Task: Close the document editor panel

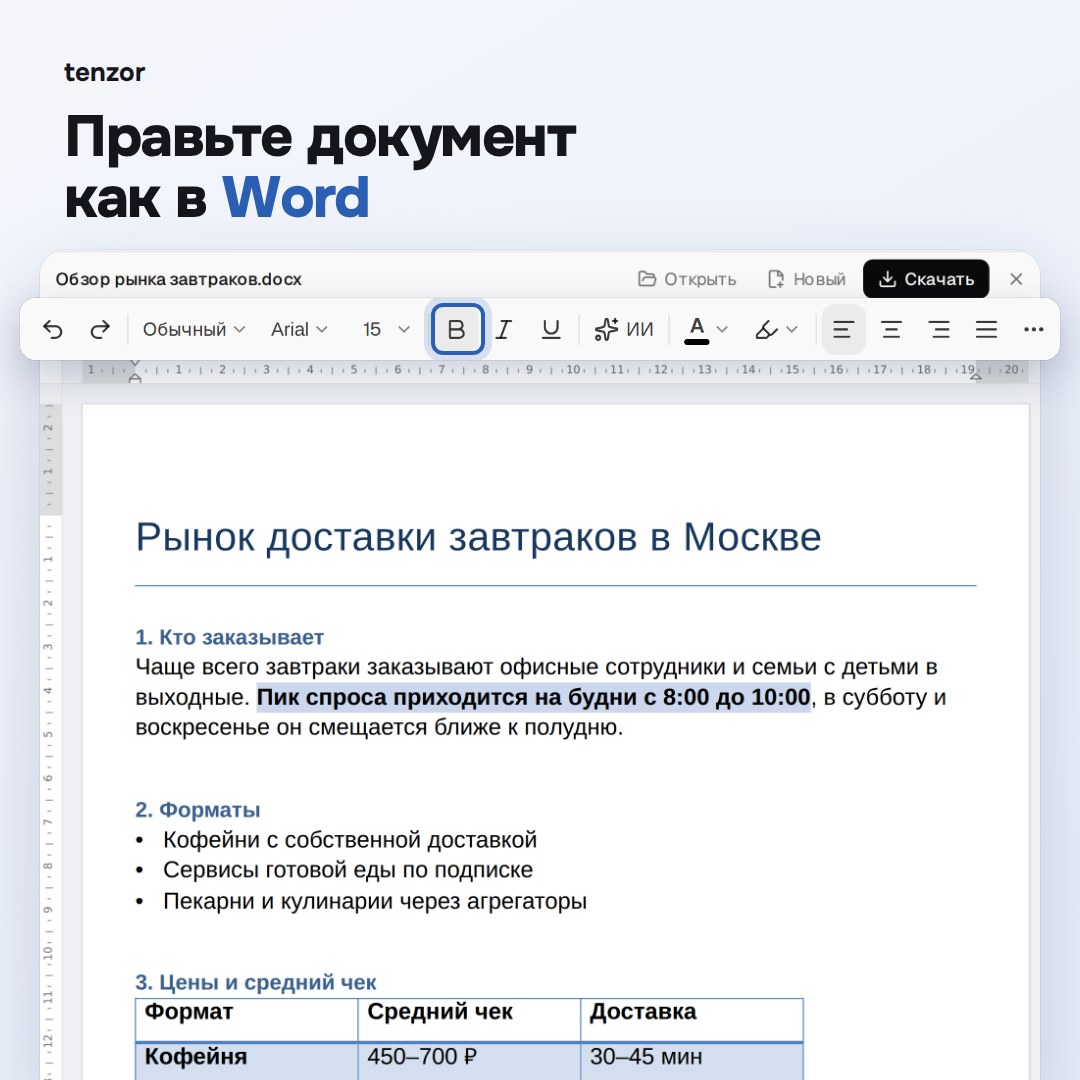Action: pos(1016,279)
